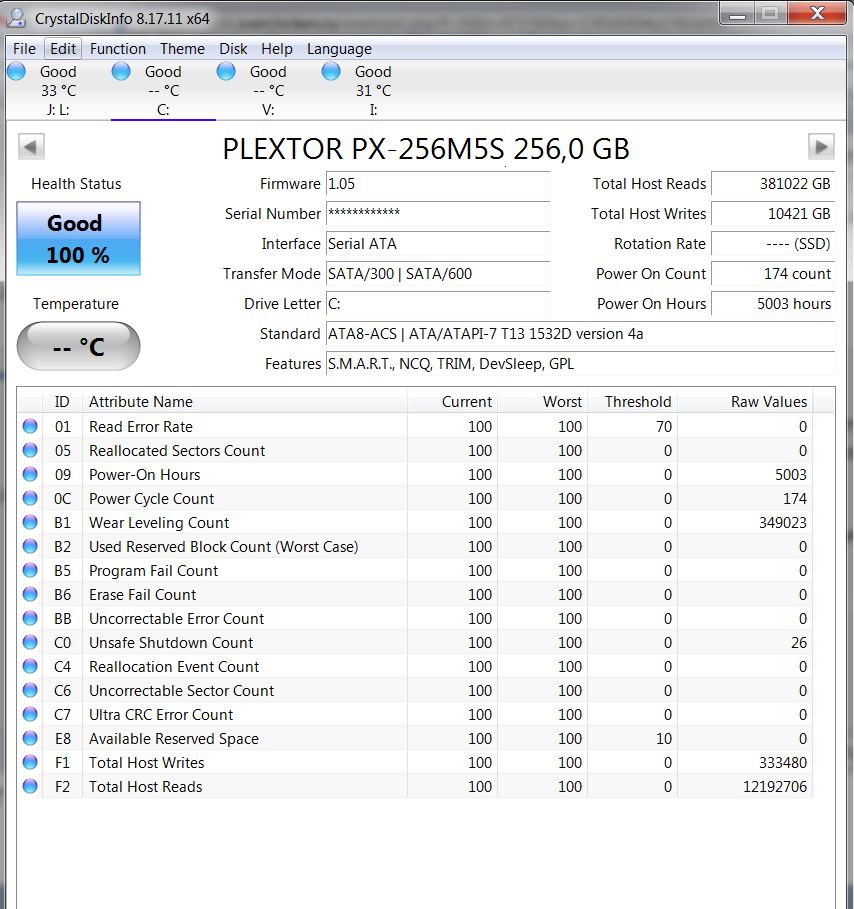Close the CrystalDiskInfo window
This screenshot has width=854, height=909.
tap(817, 13)
